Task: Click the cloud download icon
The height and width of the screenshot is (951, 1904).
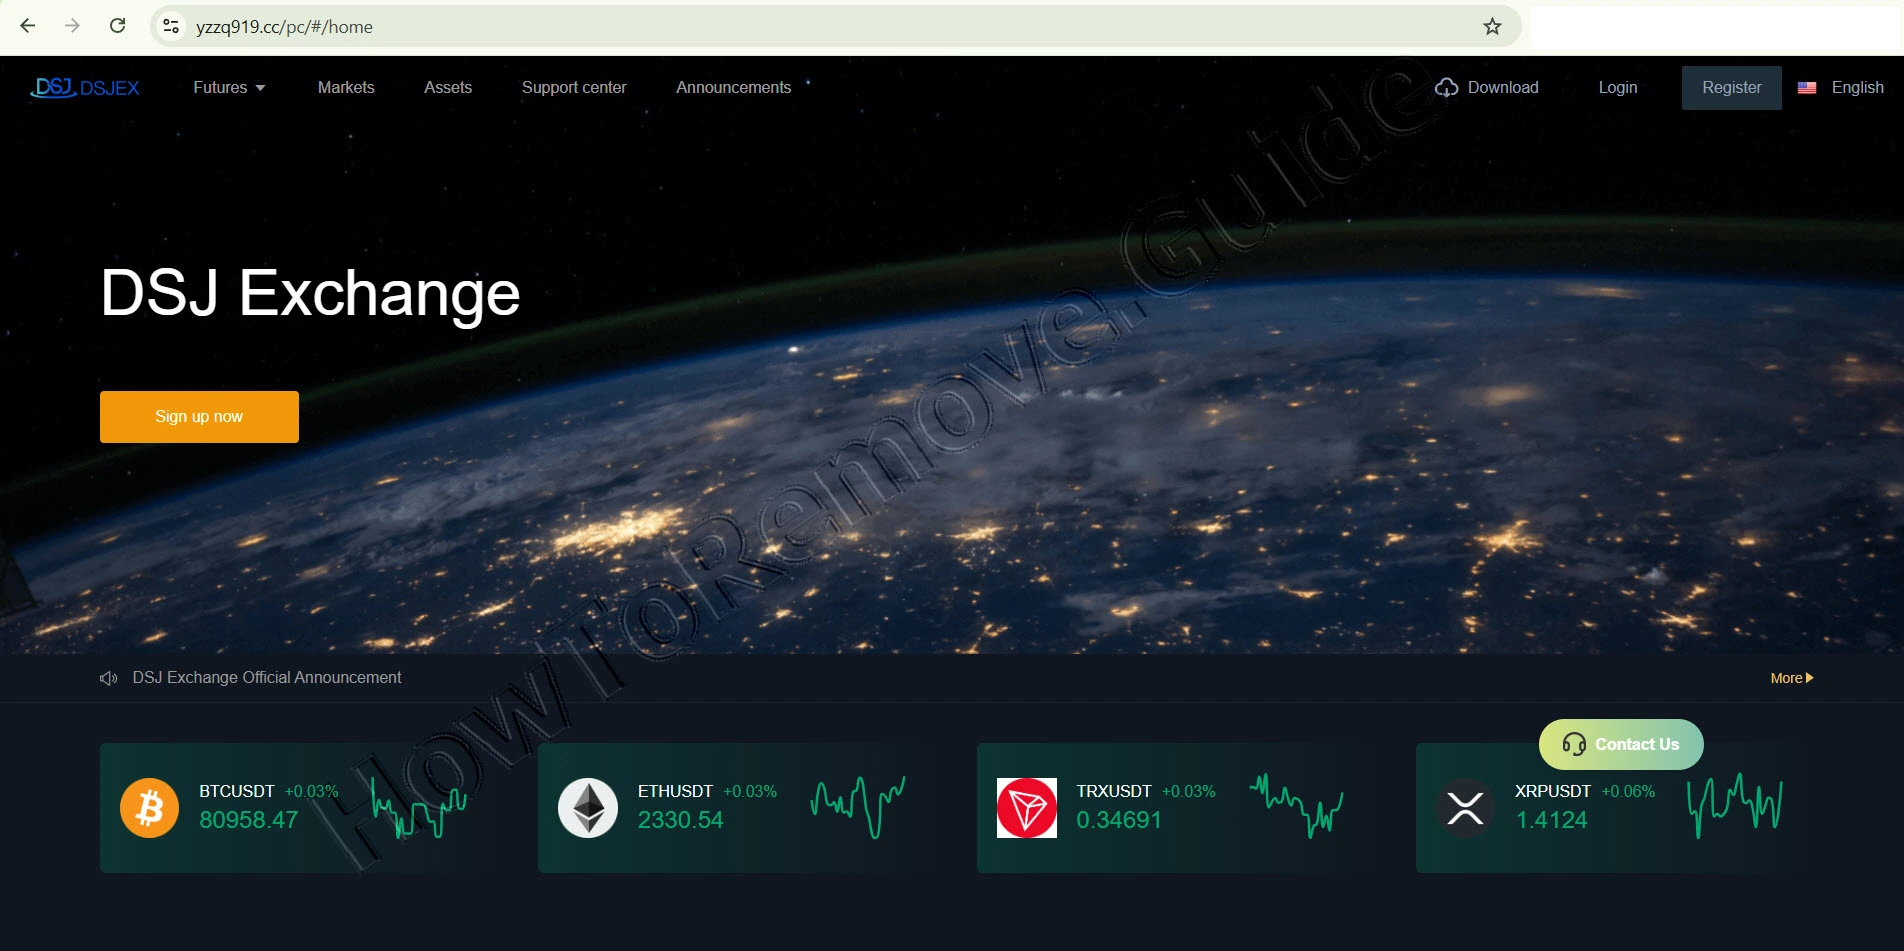Action: tap(1447, 88)
